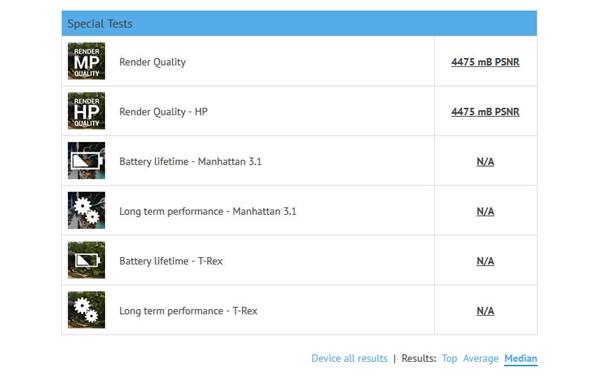
Task: Open the Render Quality - HP PSNR result
Action: (485, 112)
